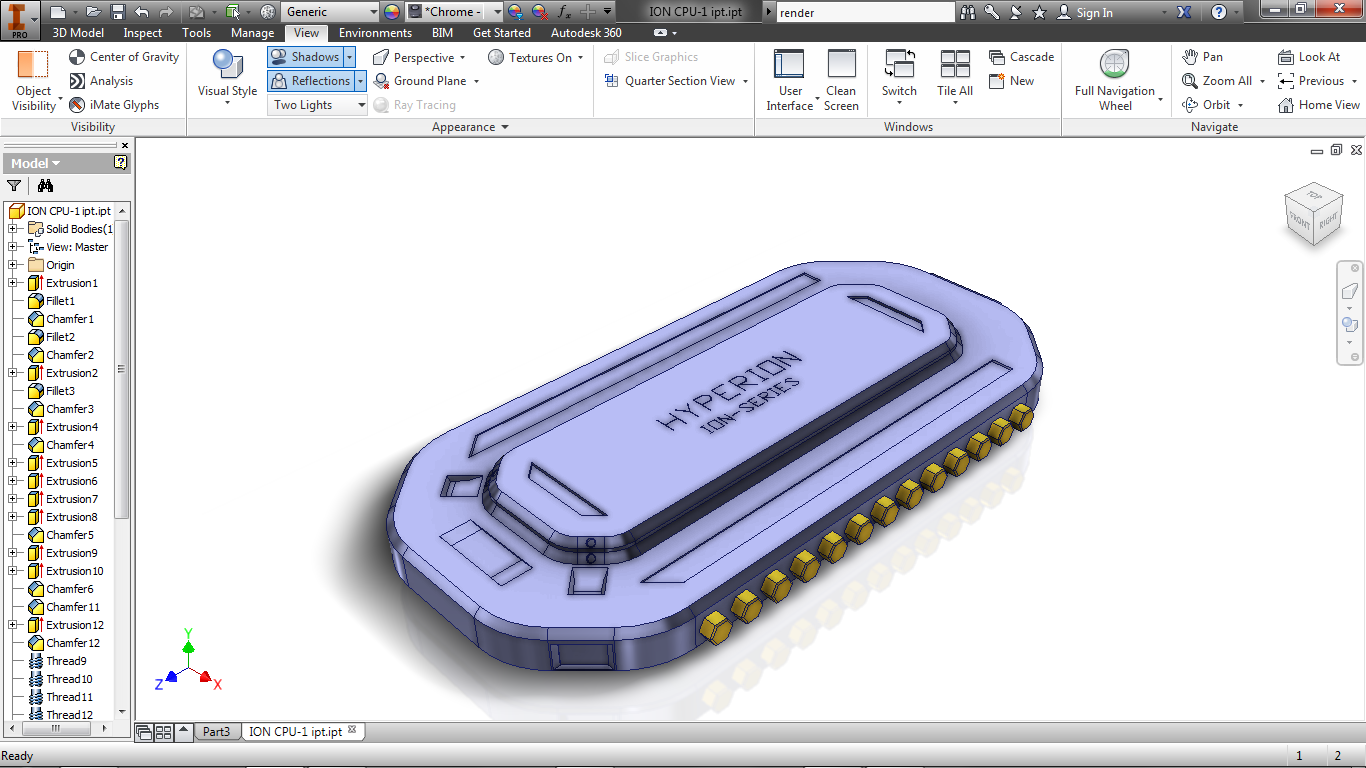This screenshot has height=768, width=1366.
Task: Click in the render search field
Action: 865,13
